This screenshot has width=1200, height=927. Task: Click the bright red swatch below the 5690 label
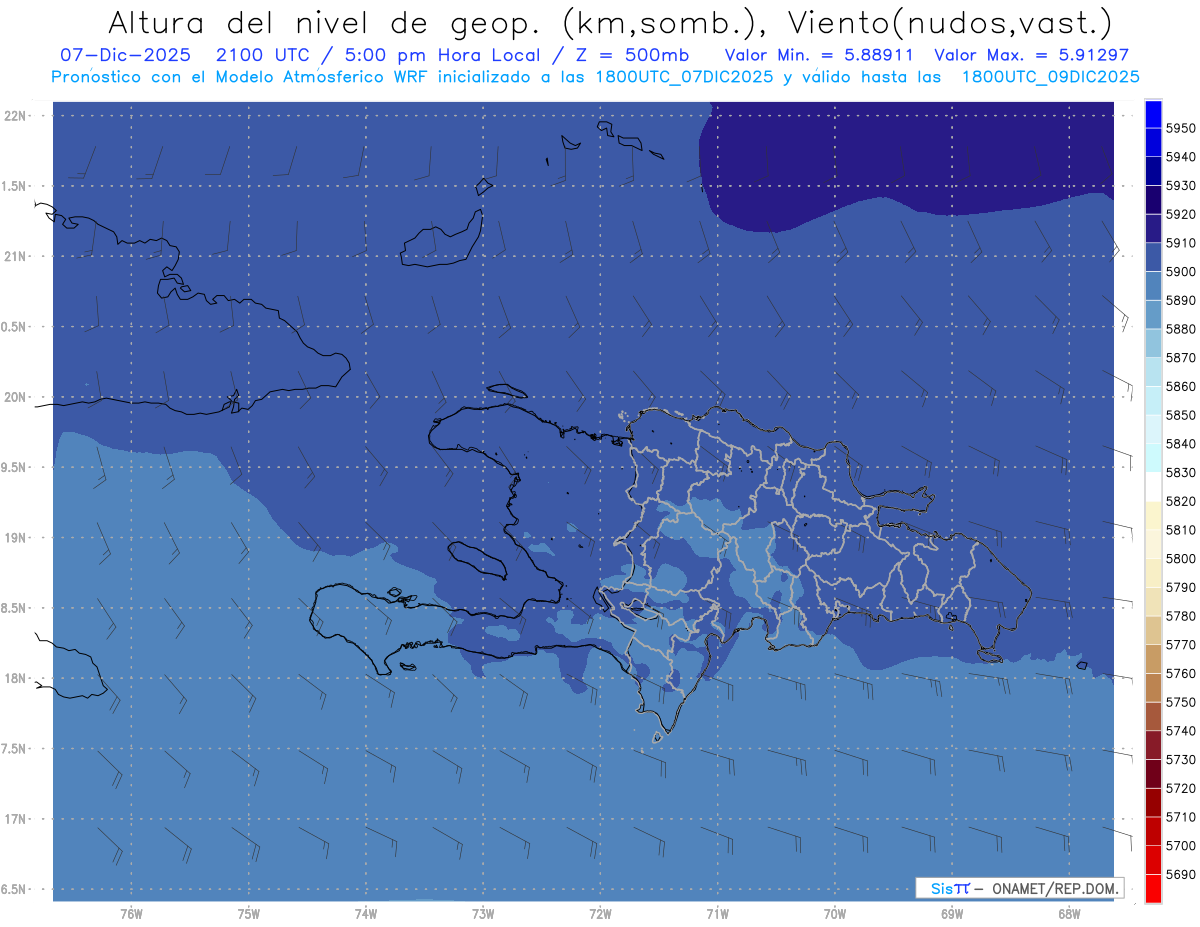coord(1153,888)
